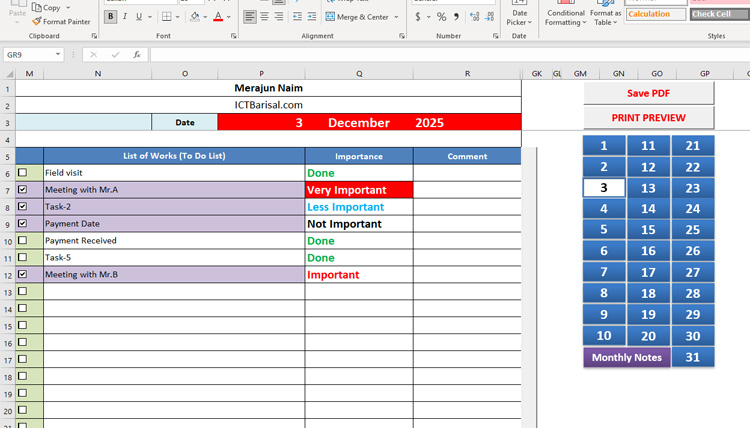The image size is (750, 428).
Task: Select day 15 in the date grid
Action: click(649, 230)
